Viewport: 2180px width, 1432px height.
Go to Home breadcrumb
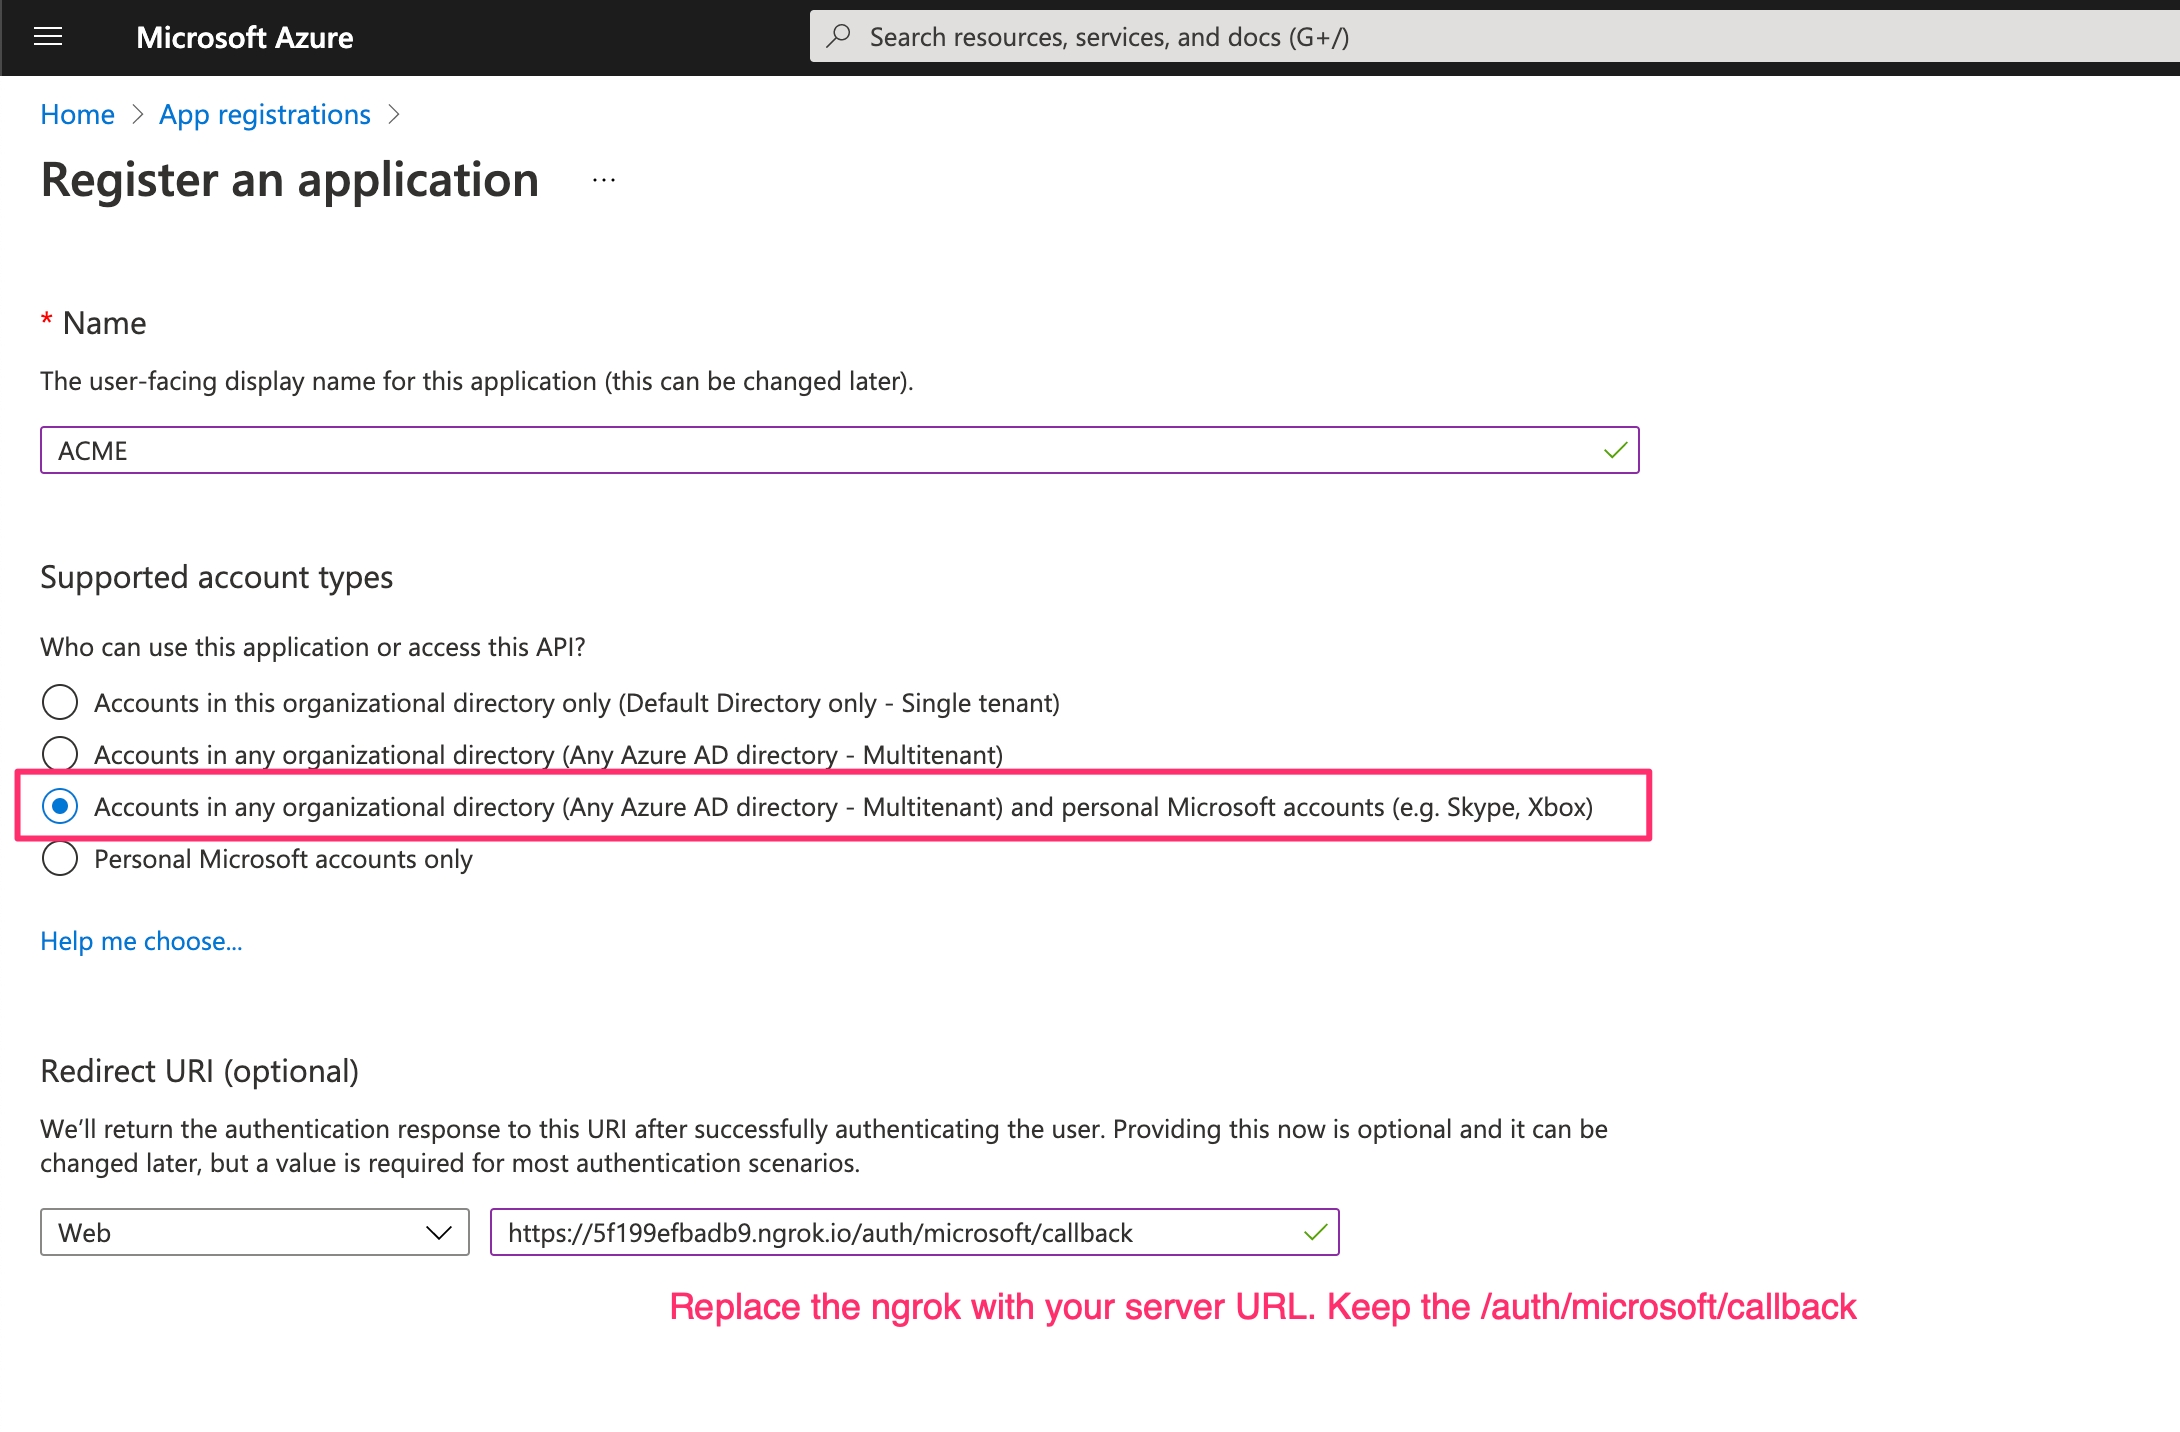click(77, 115)
